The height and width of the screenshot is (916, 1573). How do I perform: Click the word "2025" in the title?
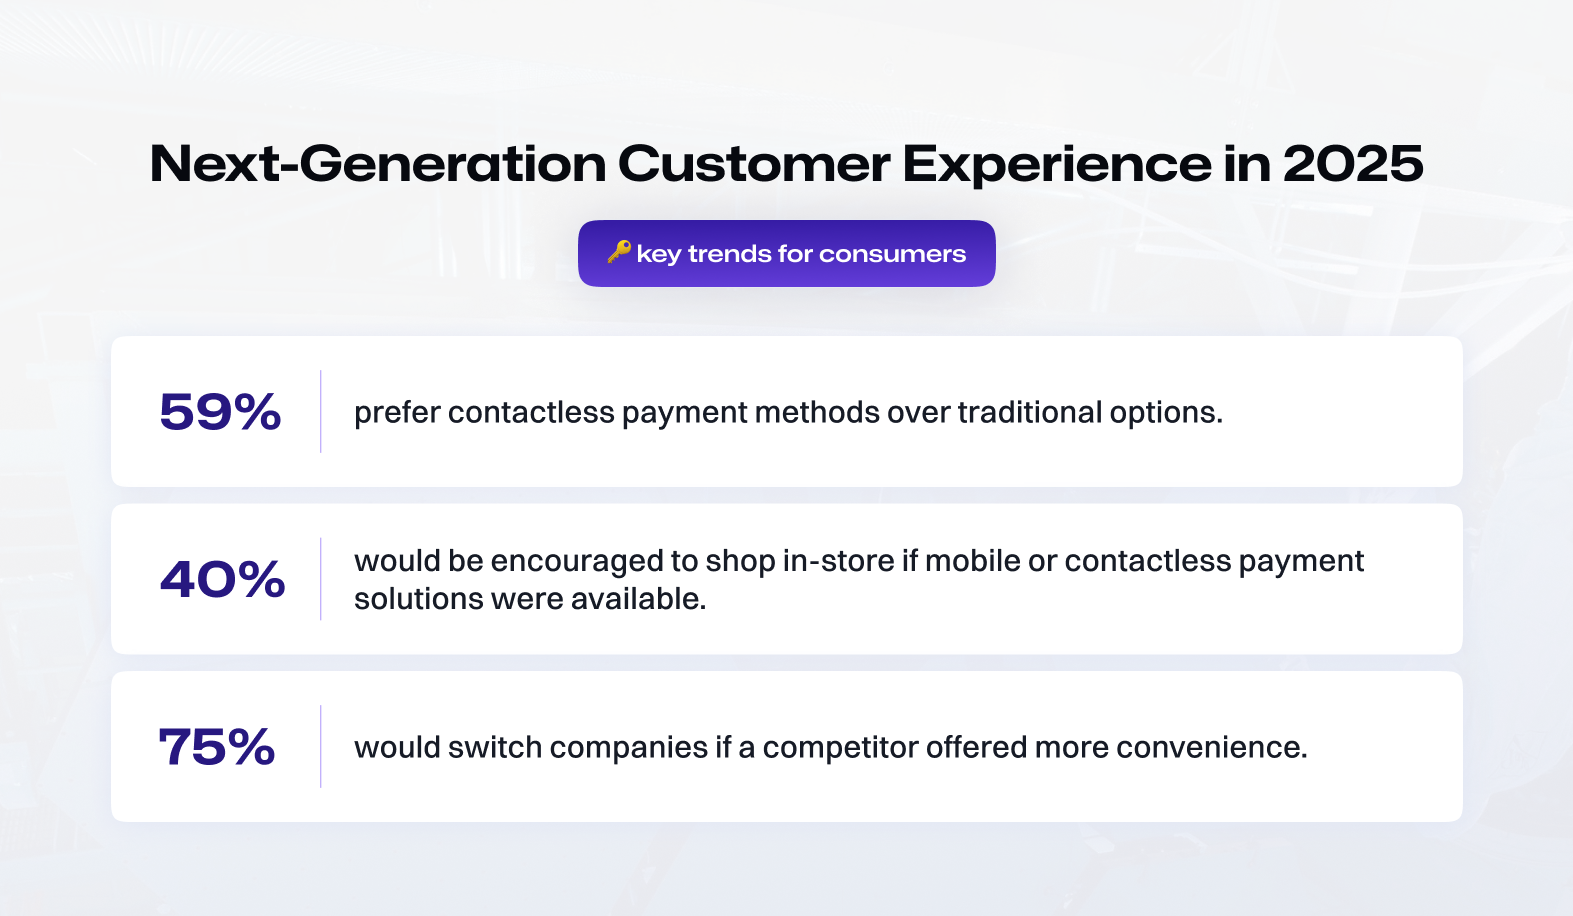tap(1353, 164)
